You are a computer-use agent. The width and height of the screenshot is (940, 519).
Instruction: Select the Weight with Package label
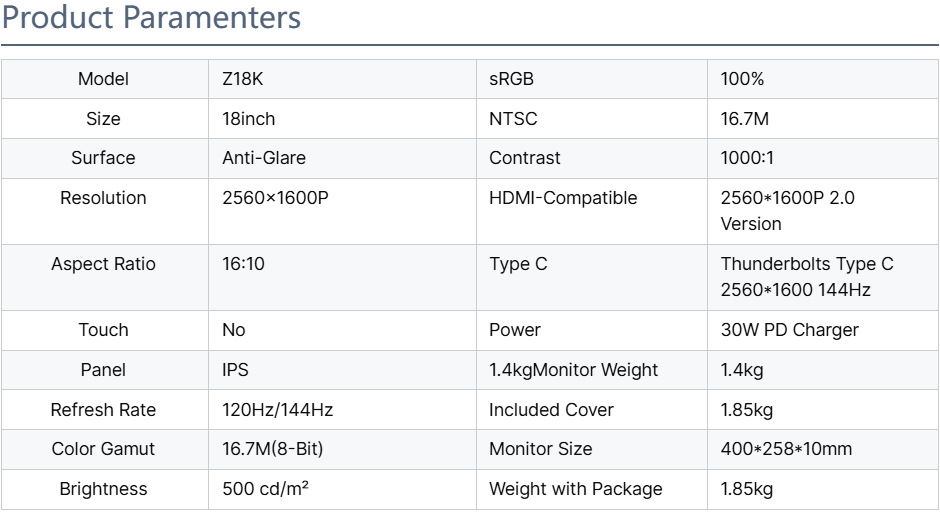(575, 489)
